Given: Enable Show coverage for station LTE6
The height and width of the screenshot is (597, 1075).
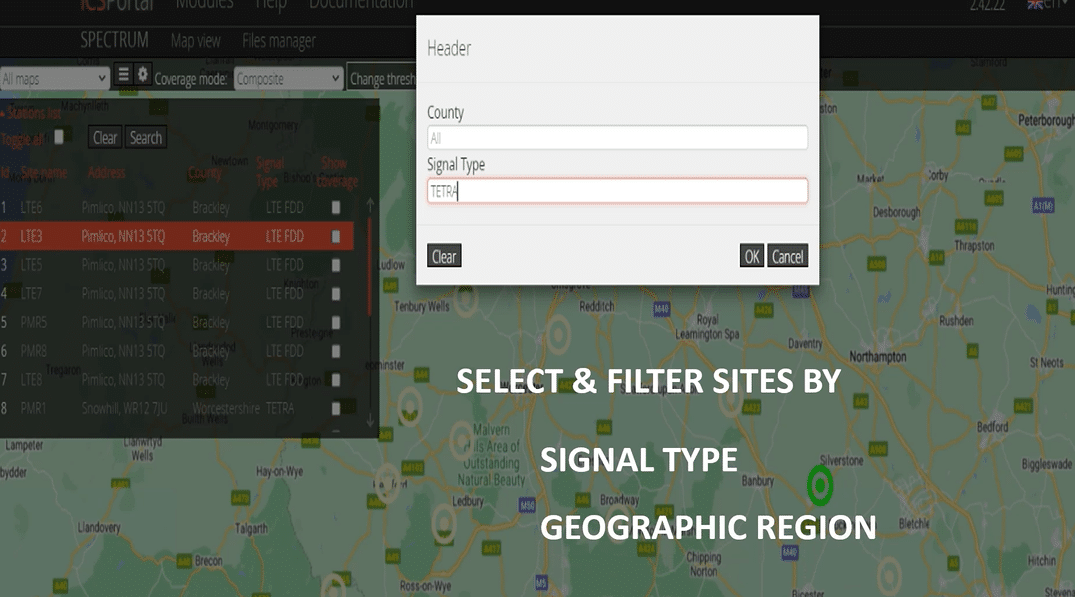Looking at the screenshot, I should pyautogui.click(x=336, y=208).
